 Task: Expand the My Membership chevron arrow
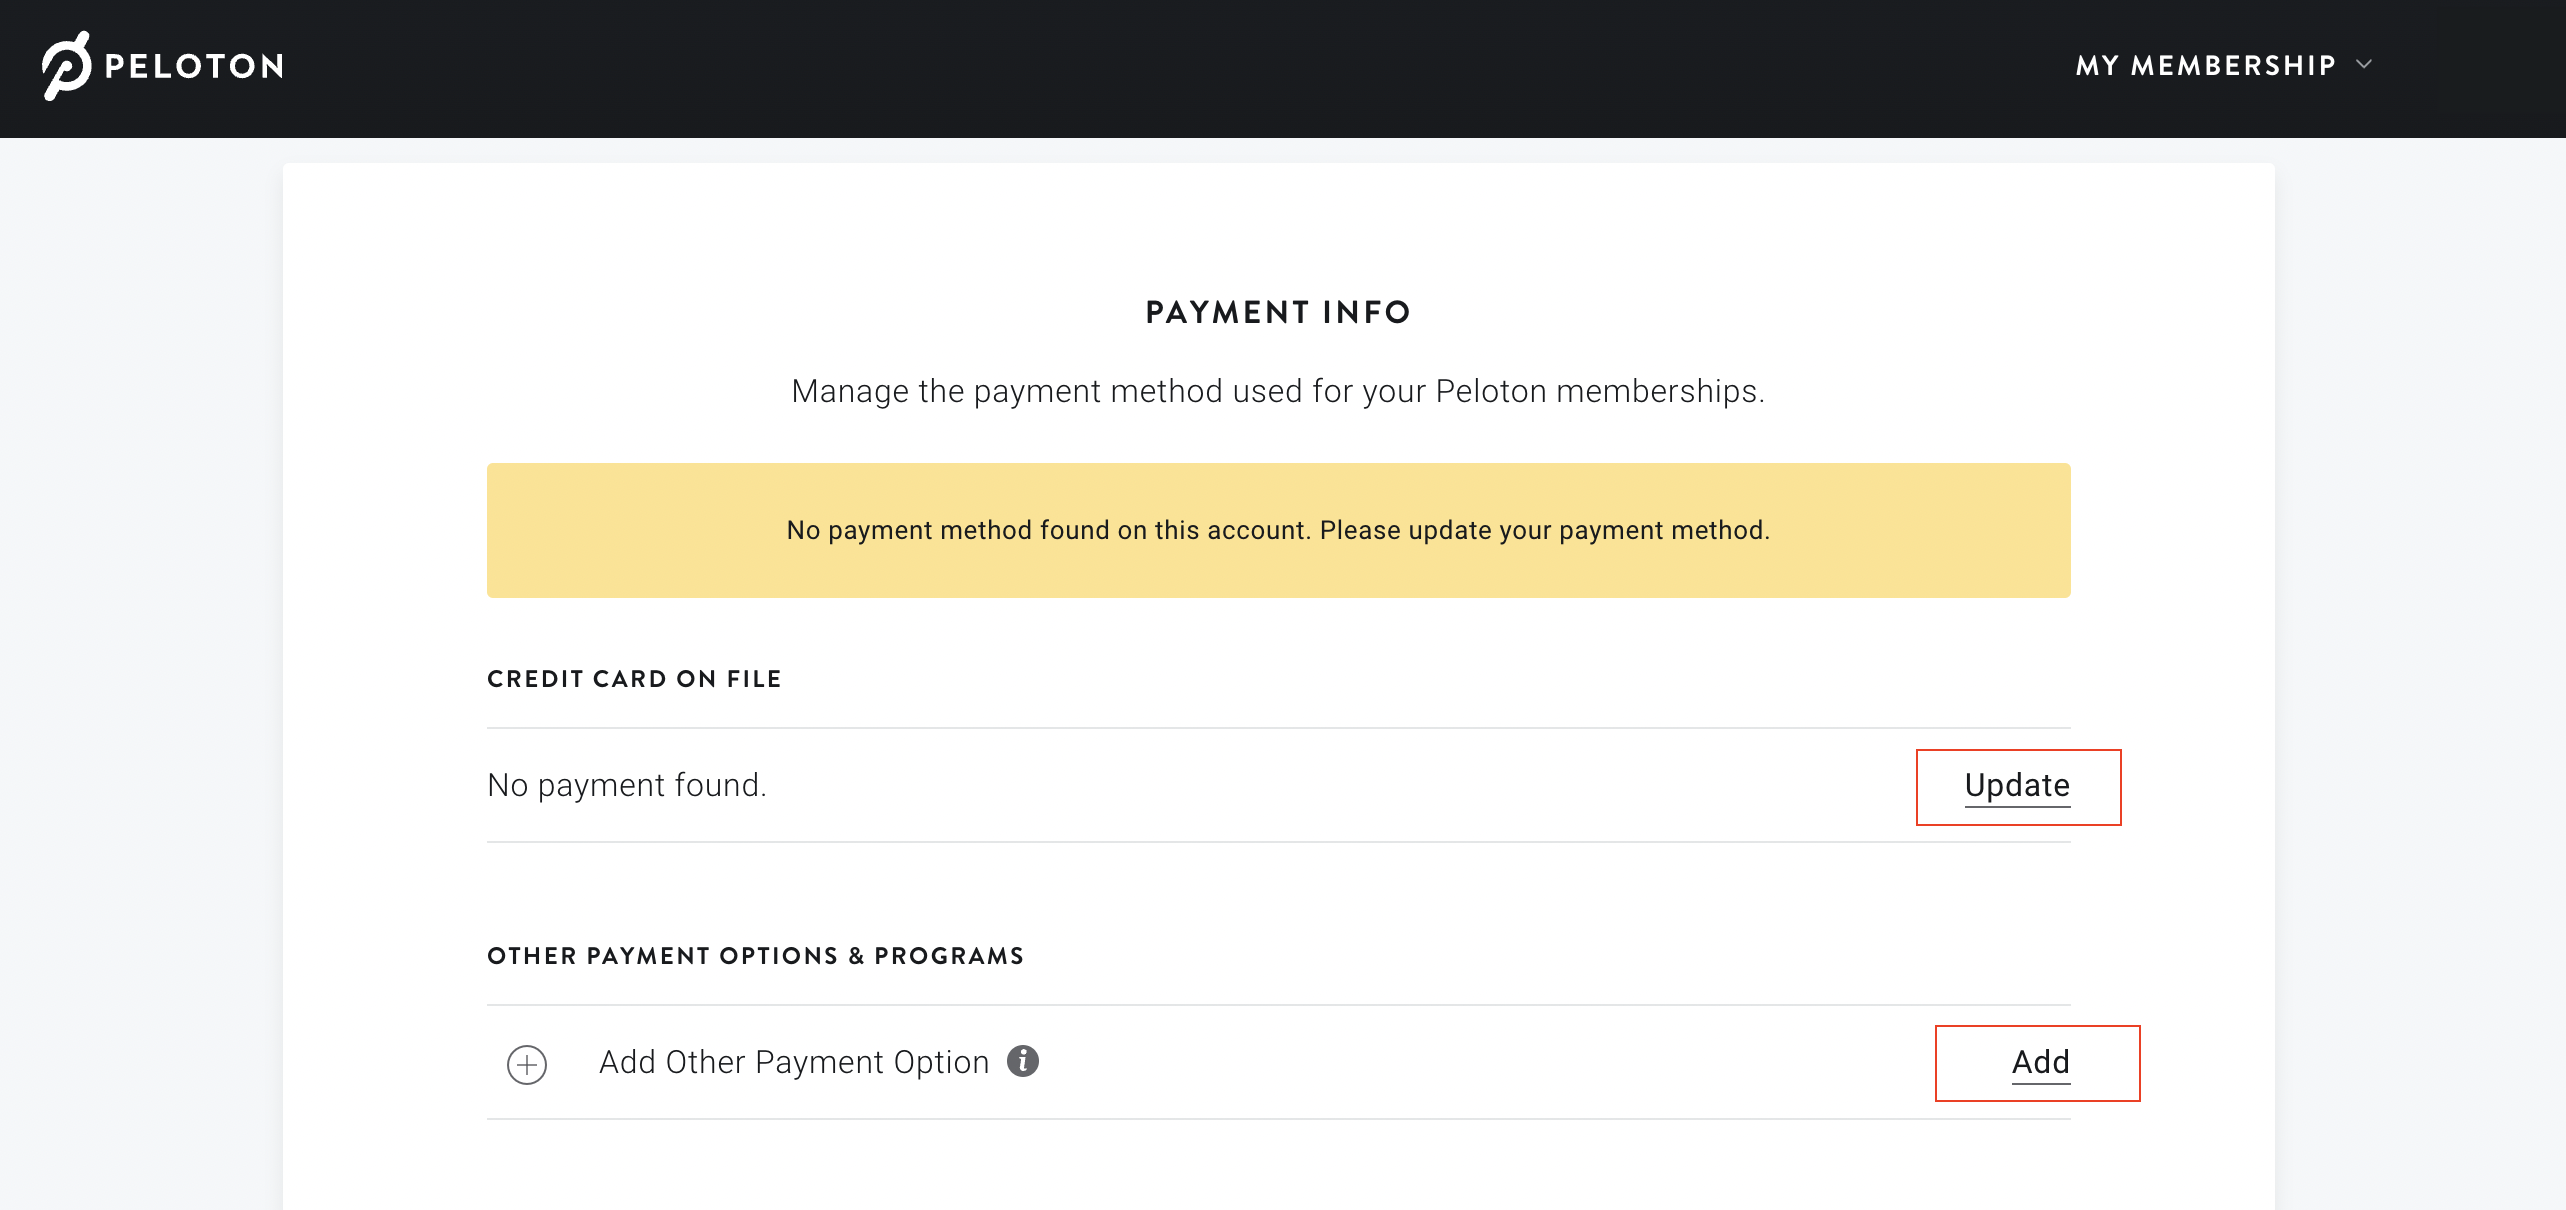[2364, 65]
